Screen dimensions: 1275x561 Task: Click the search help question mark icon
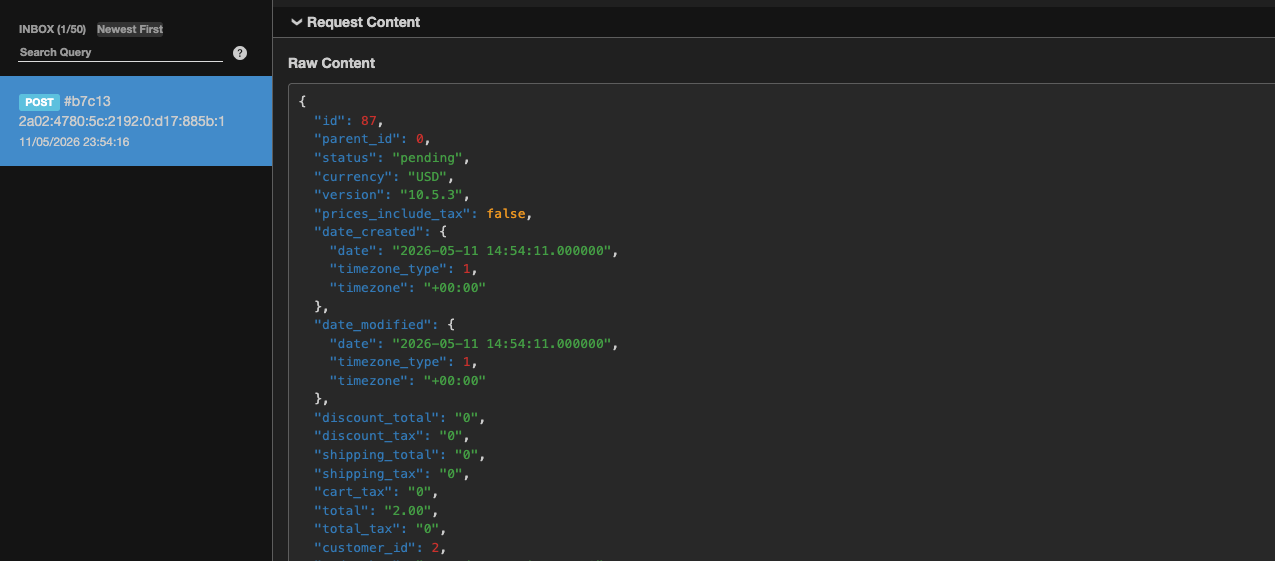coord(240,53)
